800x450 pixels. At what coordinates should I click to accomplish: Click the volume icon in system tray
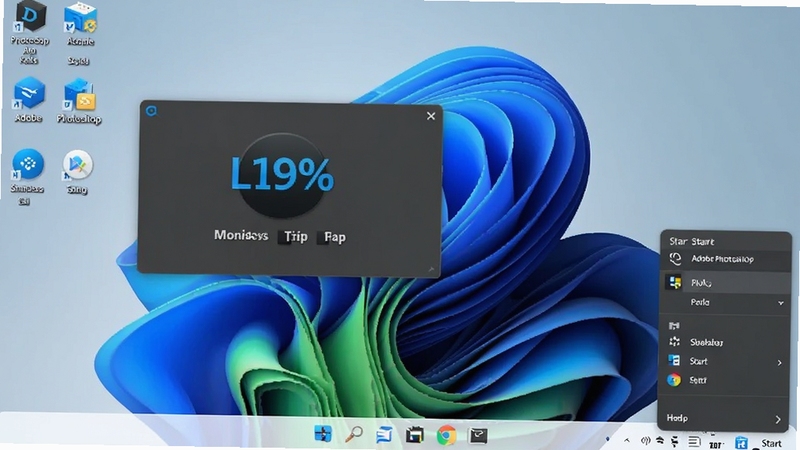tap(645, 440)
